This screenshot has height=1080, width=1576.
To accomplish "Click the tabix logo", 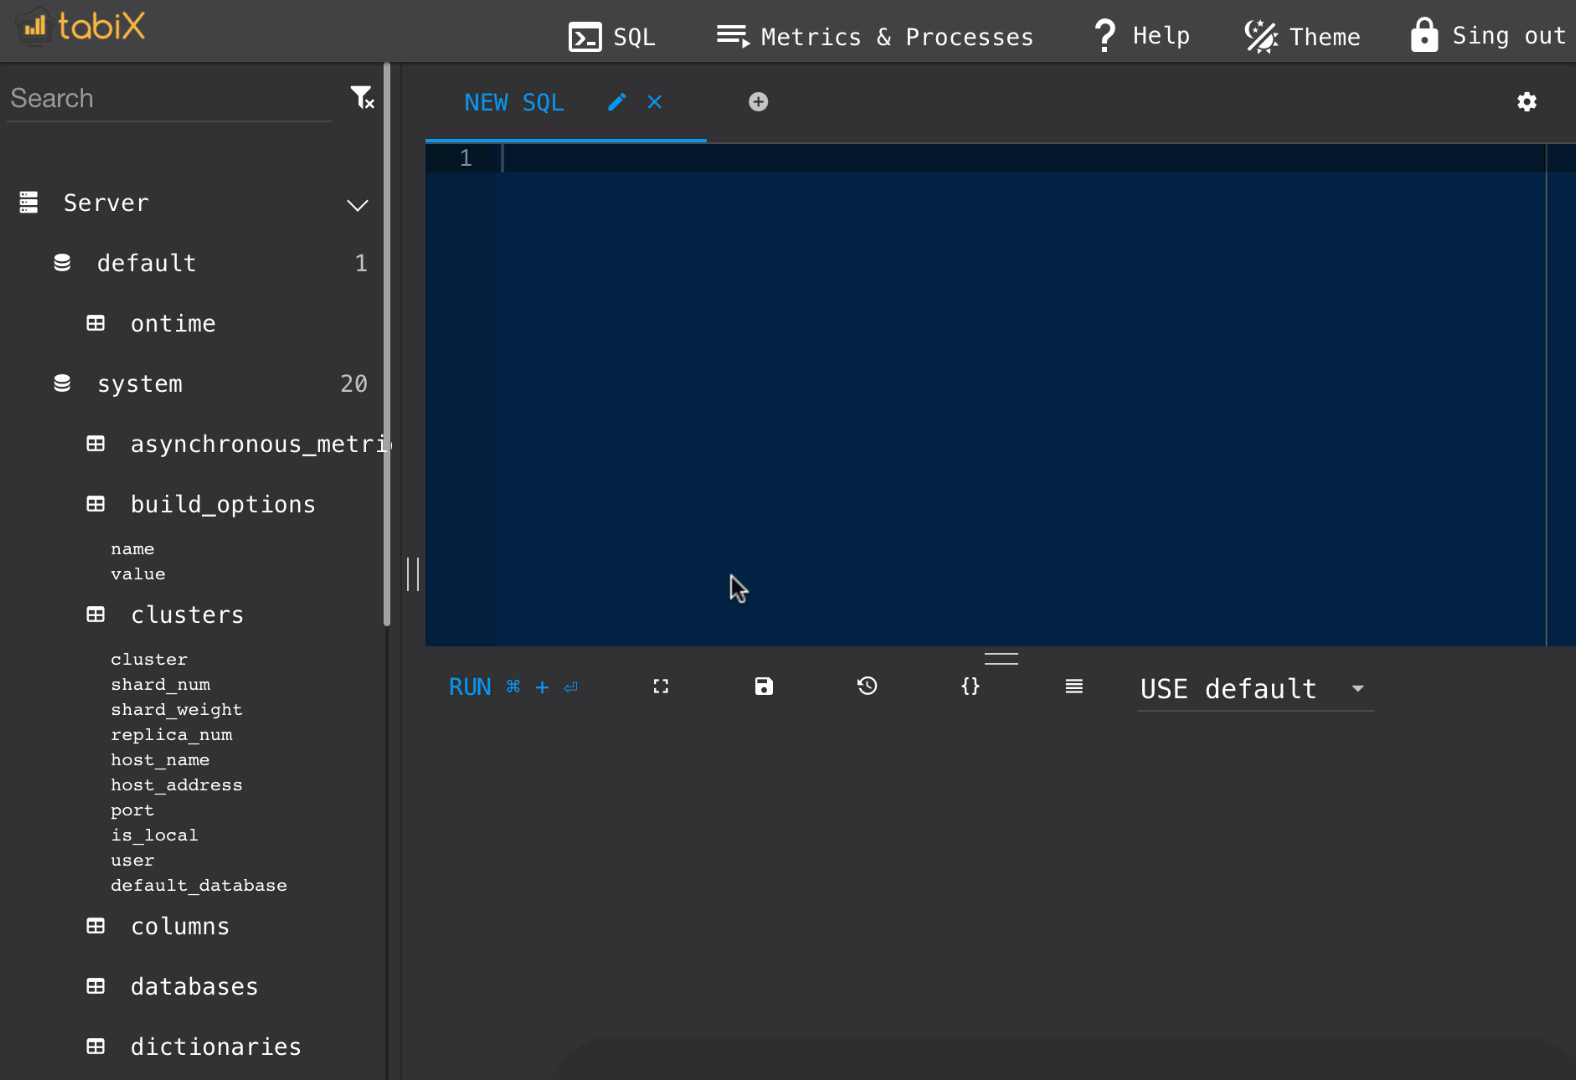I will pos(82,26).
